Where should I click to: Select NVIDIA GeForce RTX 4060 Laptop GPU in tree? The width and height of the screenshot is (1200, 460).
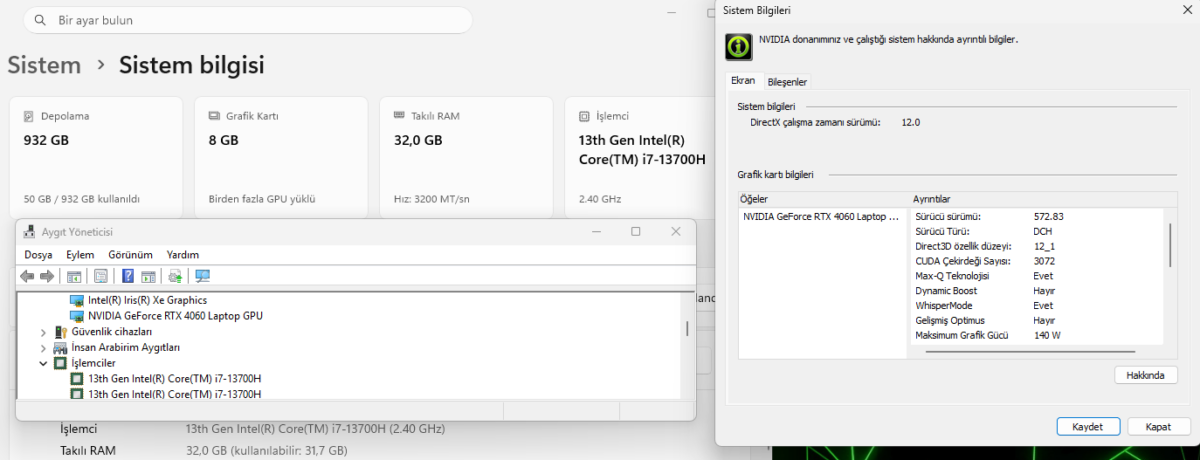tap(175, 315)
